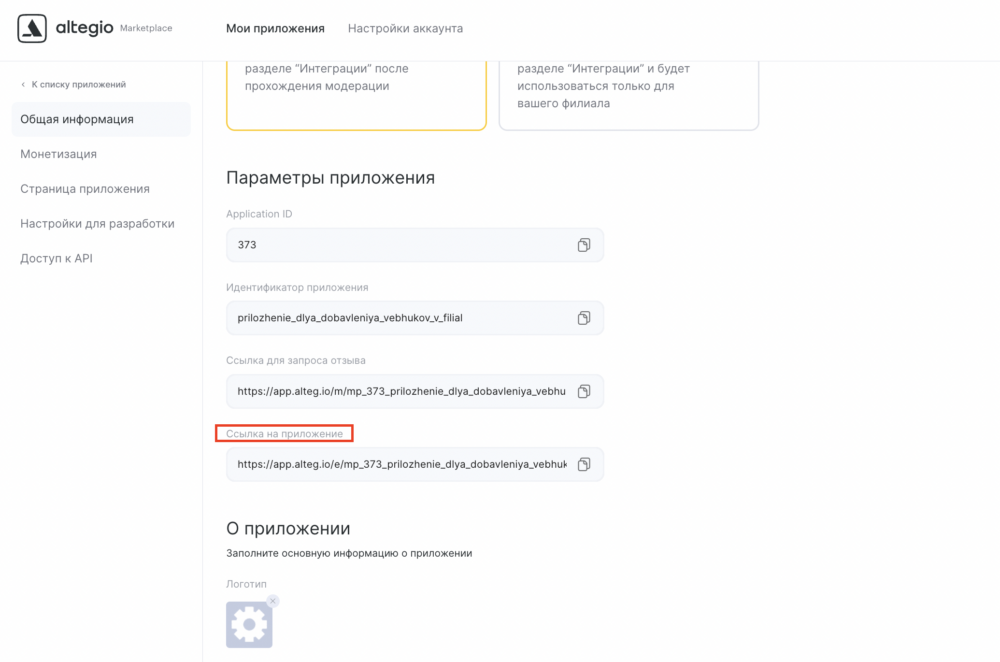The image size is (1000, 662).
Task: Go back via К списку приложений arrow
Action: tap(24, 84)
